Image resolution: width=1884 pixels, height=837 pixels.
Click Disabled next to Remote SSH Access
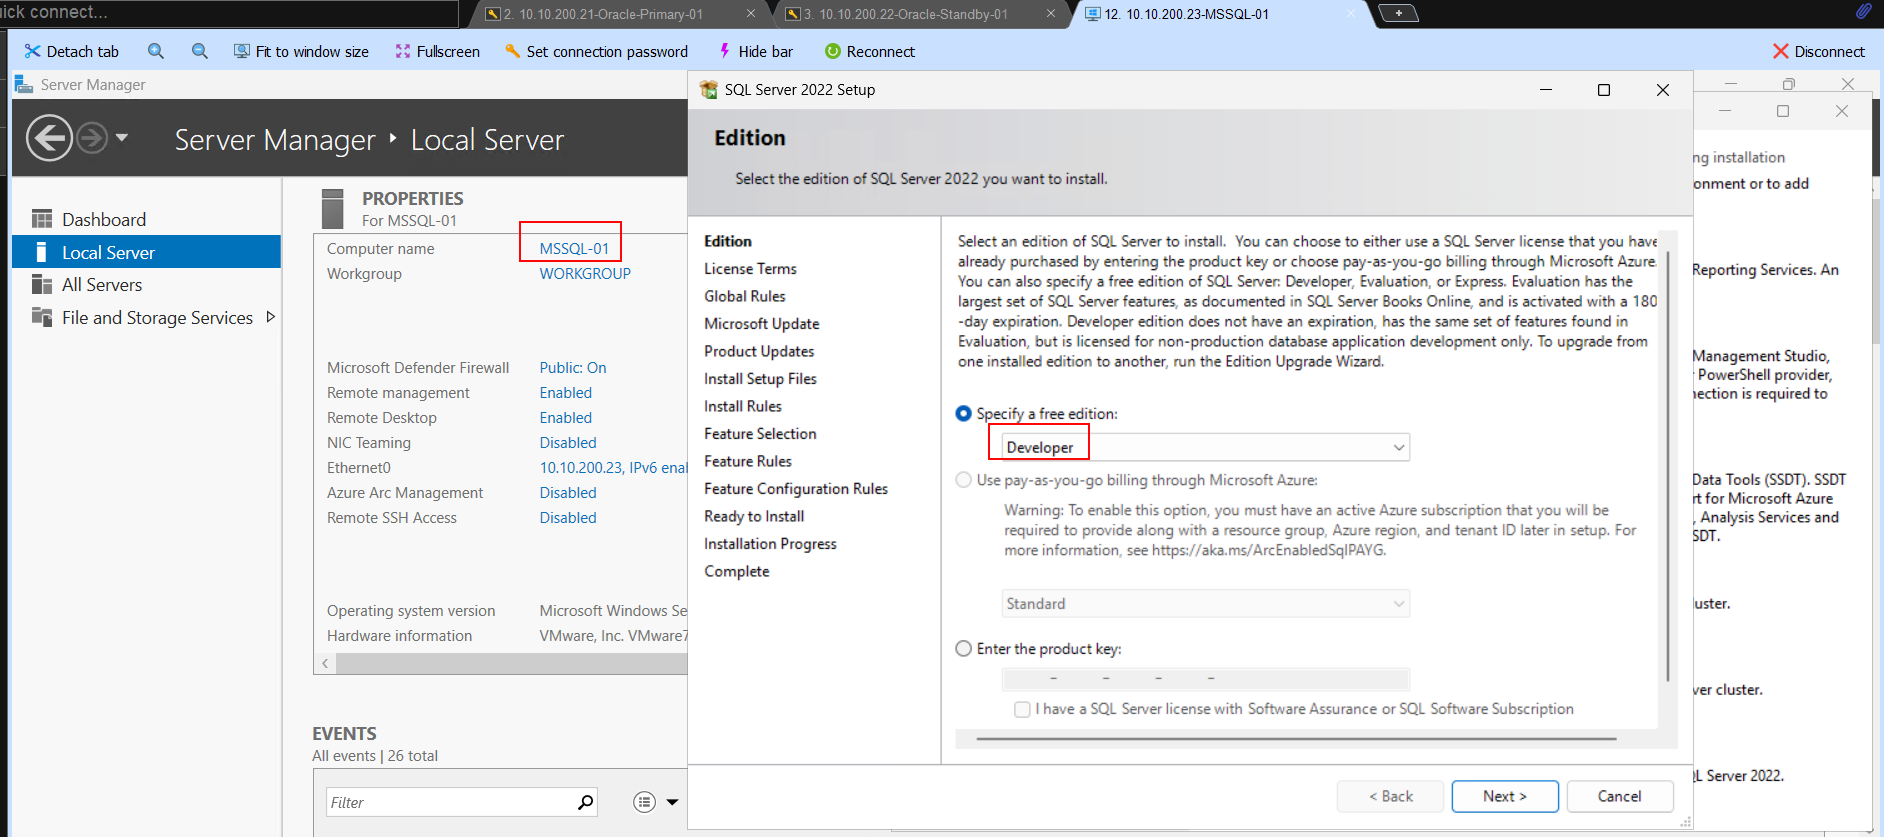pos(568,518)
